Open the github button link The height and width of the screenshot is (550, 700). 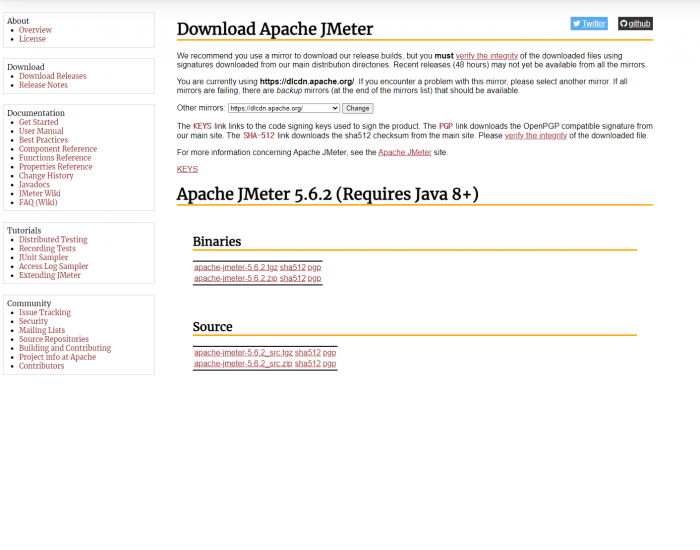[x=635, y=24]
